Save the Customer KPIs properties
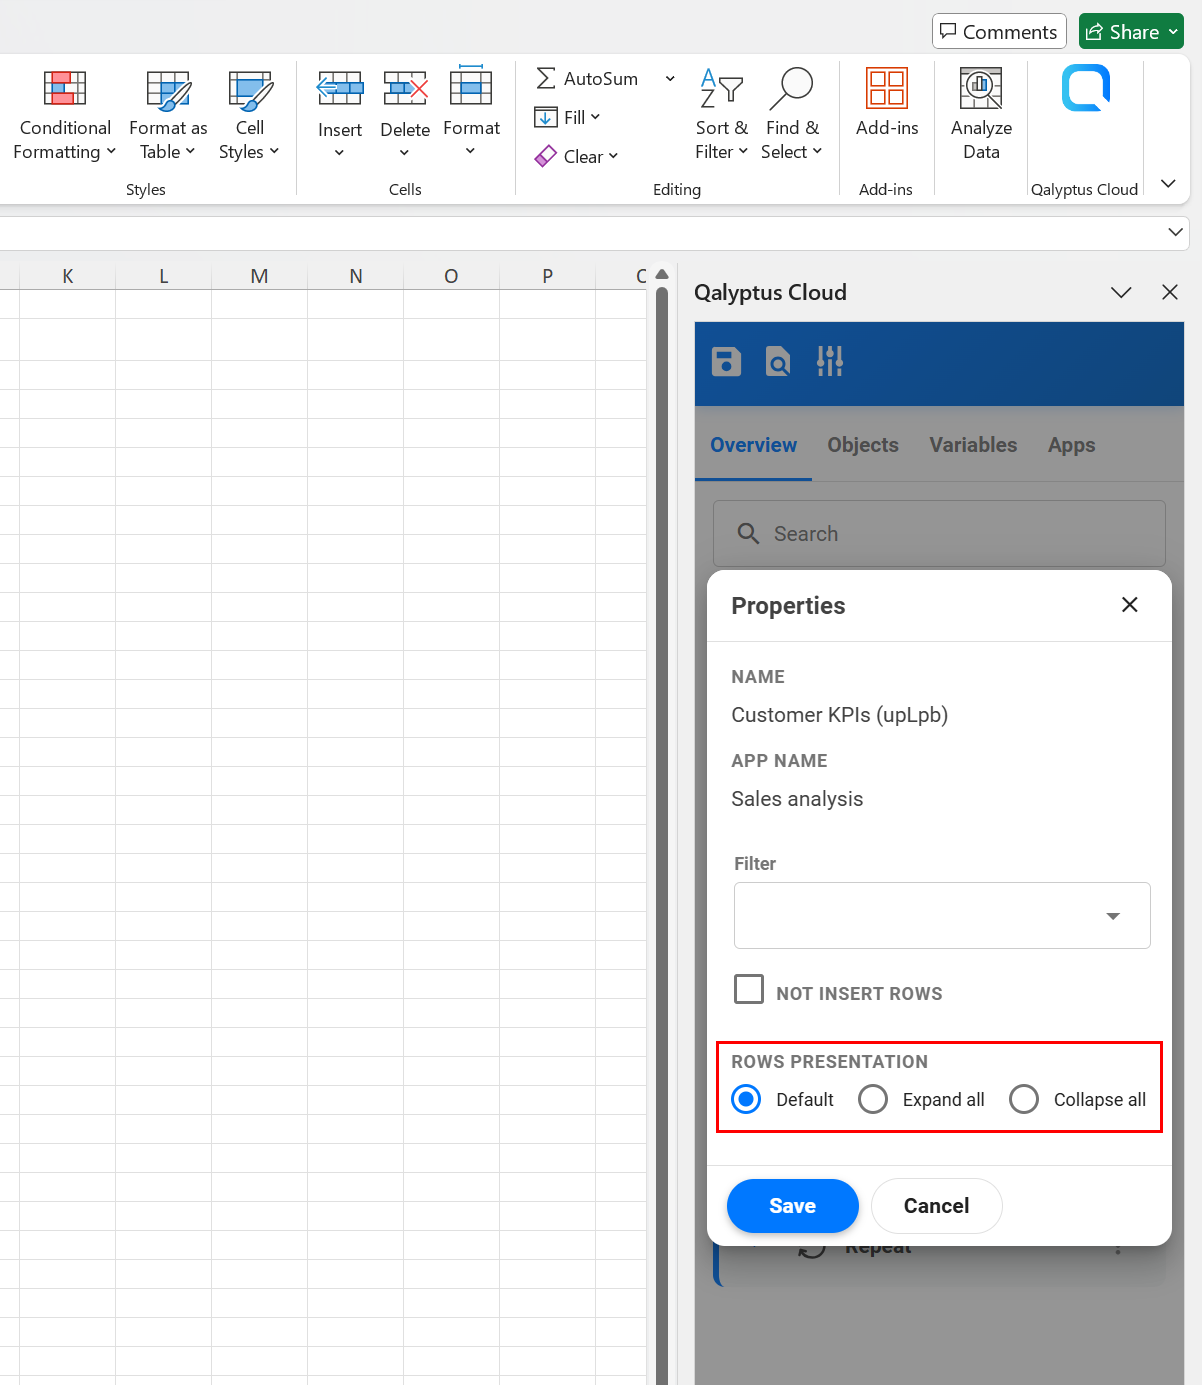 (792, 1206)
